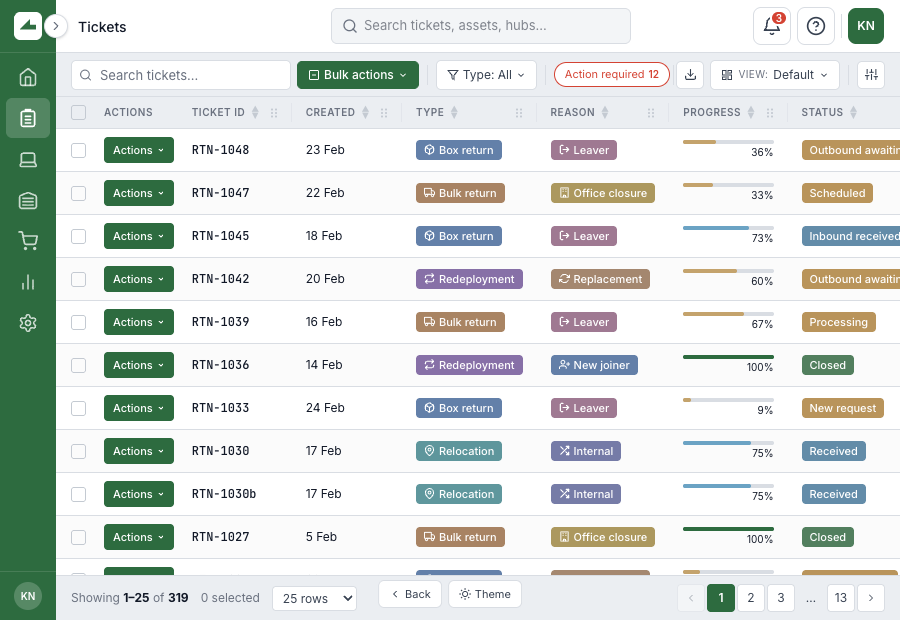Check the select-all checkbox in table header

[x=78, y=112]
